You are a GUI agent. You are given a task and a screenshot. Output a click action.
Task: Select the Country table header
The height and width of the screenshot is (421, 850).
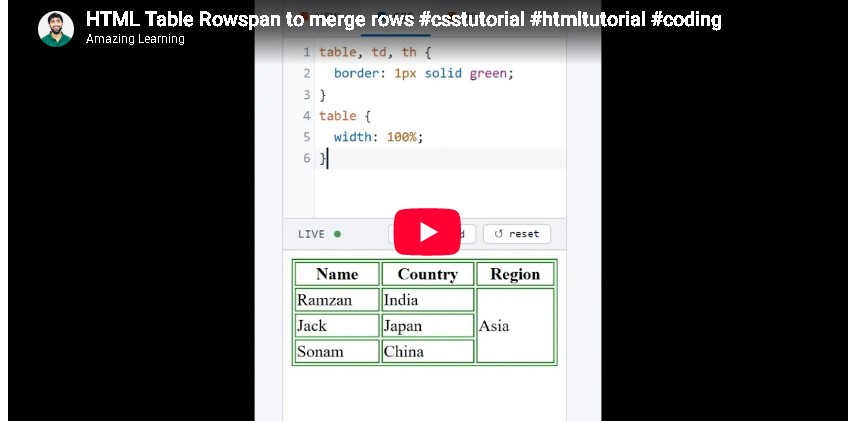click(x=428, y=274)
